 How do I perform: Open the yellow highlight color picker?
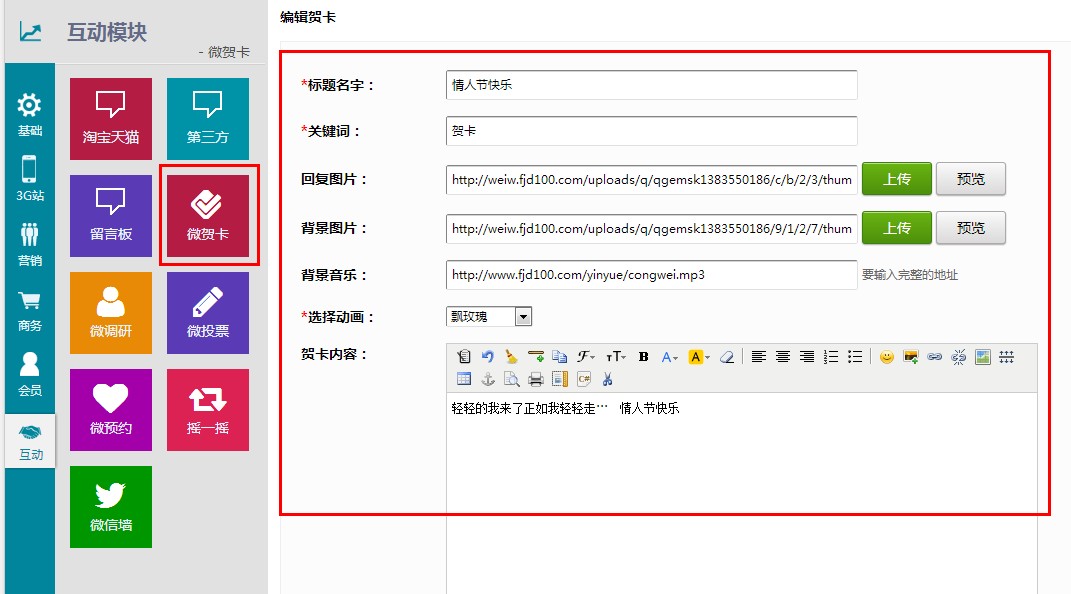[x=699, y=356]
